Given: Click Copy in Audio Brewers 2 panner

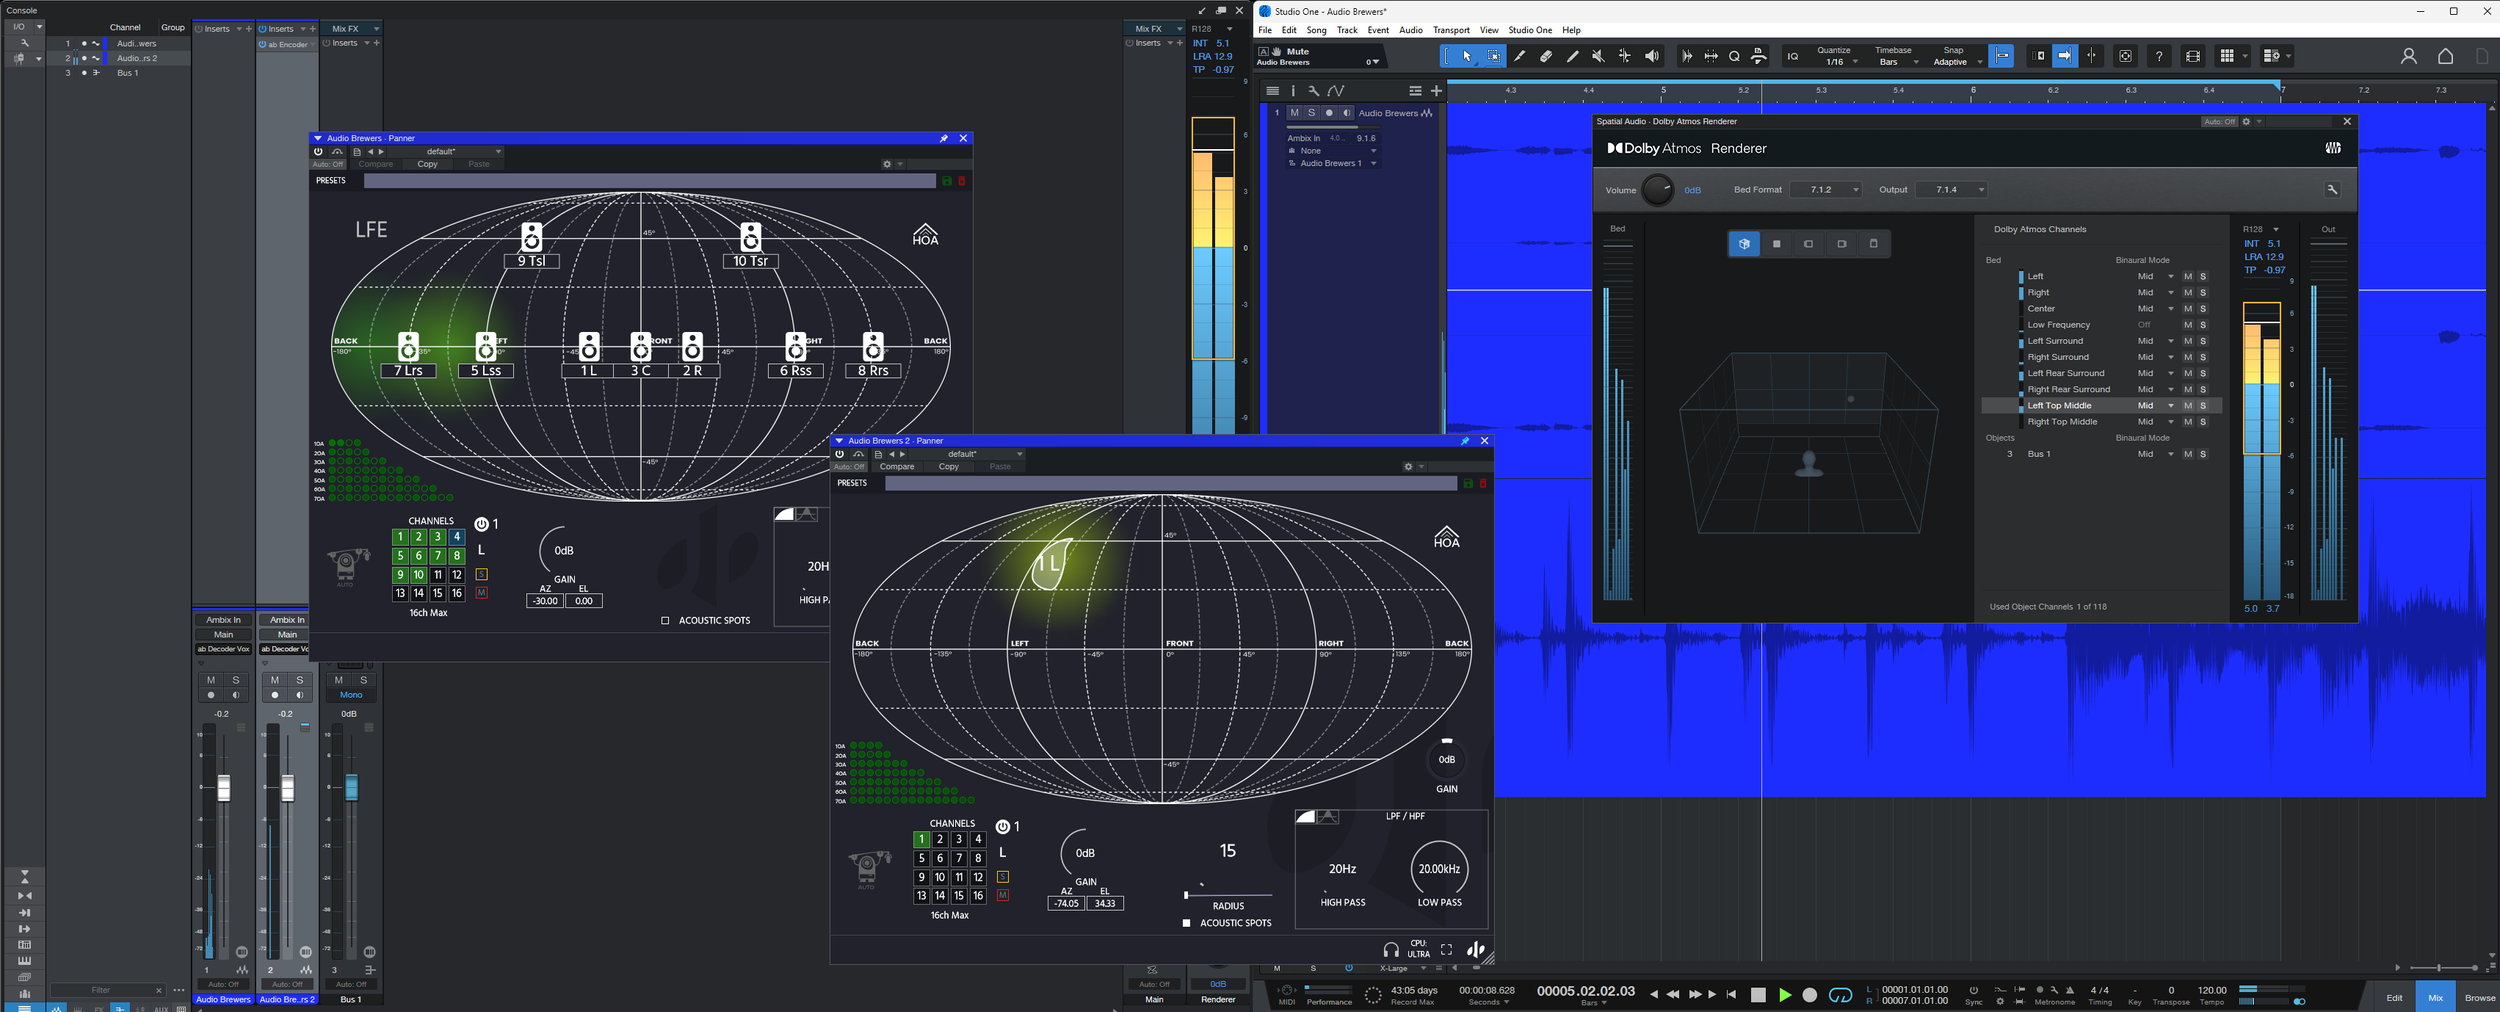Looking at the screenshot, I should click(948, 467).
